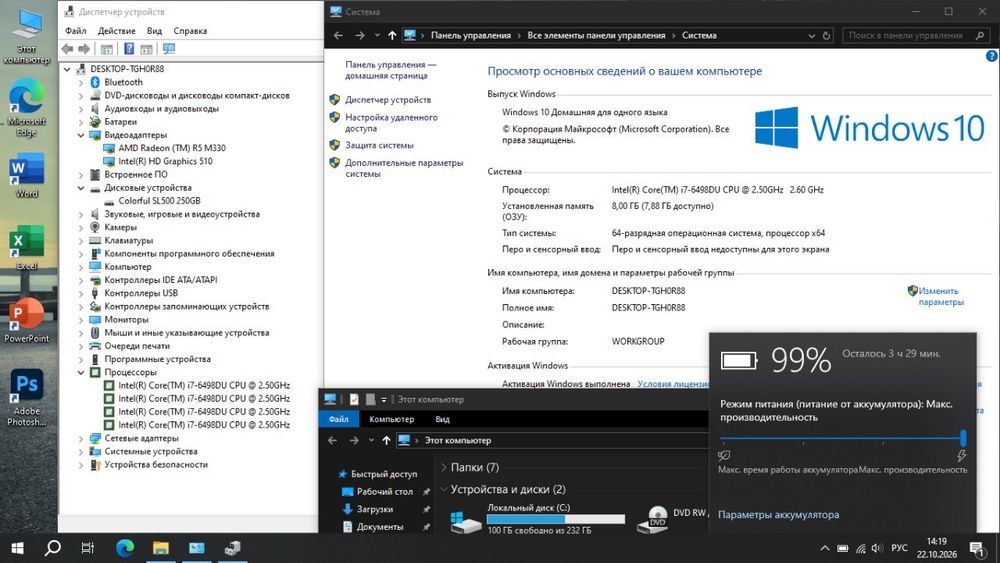The width and height of the screenshot is (1000, 563).
Task: Open Диспетчер устройств link in System sidebar
Action: point(388,99)
